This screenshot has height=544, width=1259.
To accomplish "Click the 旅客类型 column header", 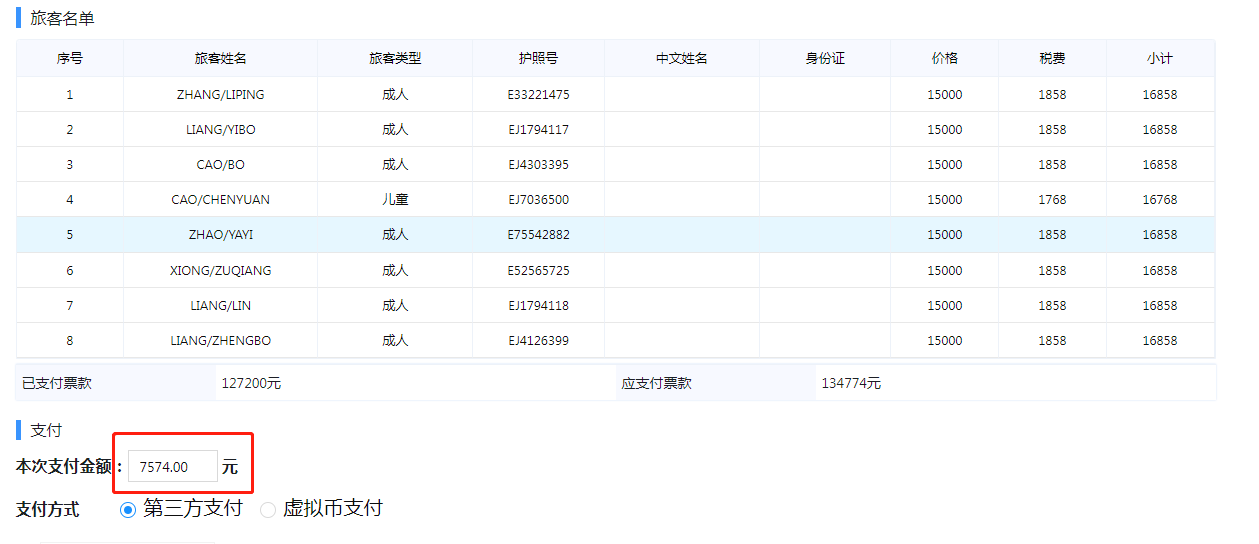I will click(x=395, y=59).
